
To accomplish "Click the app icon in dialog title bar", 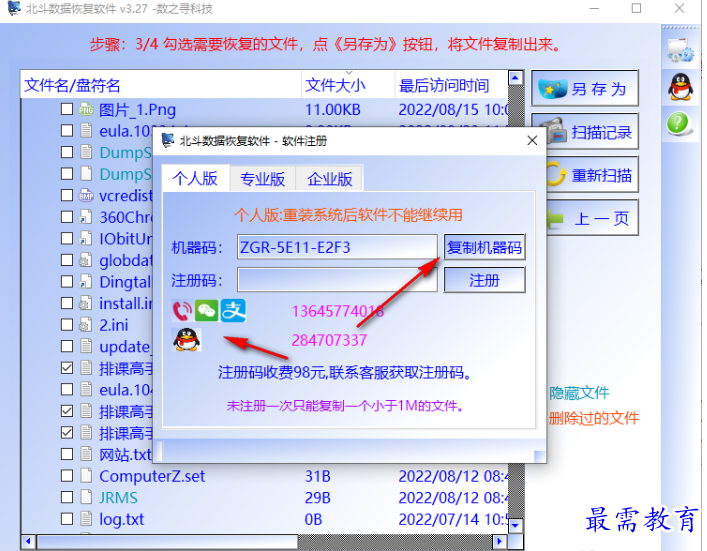I will pos(168,140).
